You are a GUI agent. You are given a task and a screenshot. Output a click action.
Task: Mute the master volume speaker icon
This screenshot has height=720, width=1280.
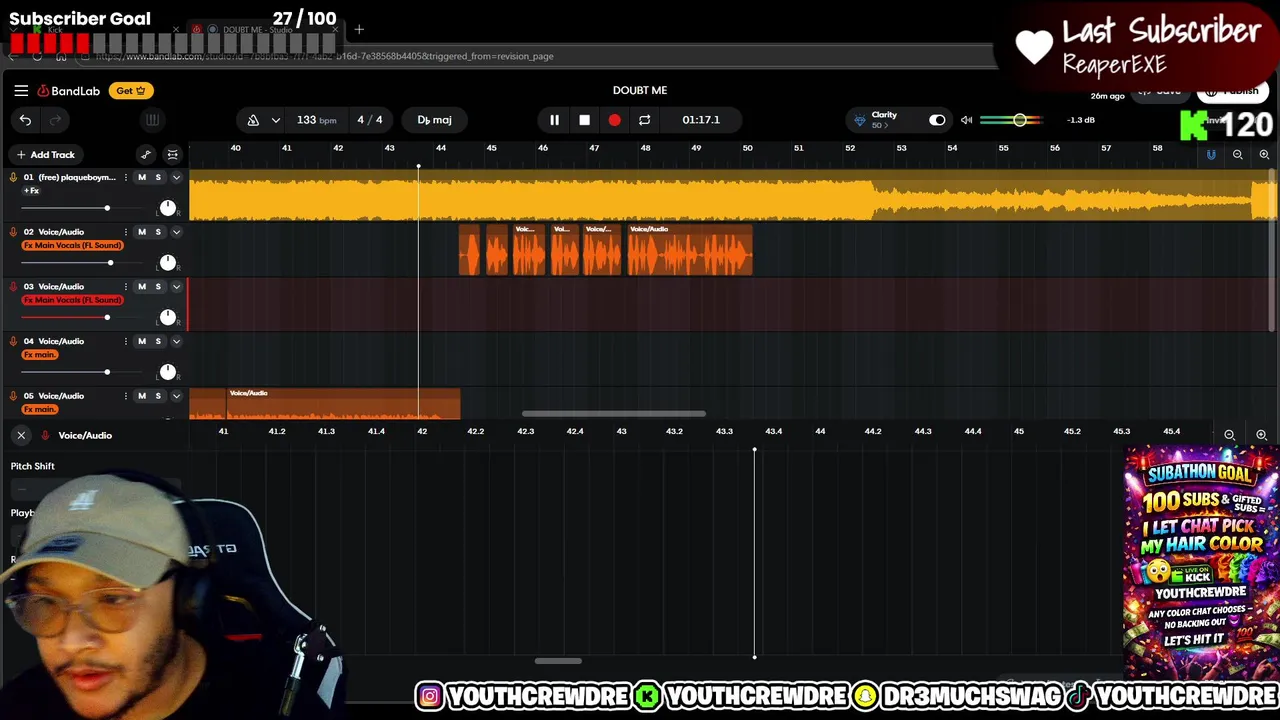click(966, 120)
